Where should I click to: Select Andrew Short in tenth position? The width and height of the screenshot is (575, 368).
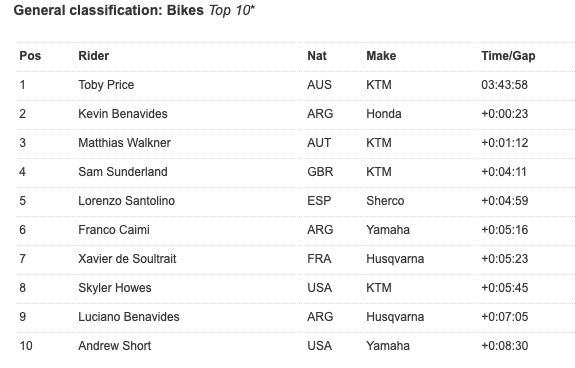[x=114, y=346]
